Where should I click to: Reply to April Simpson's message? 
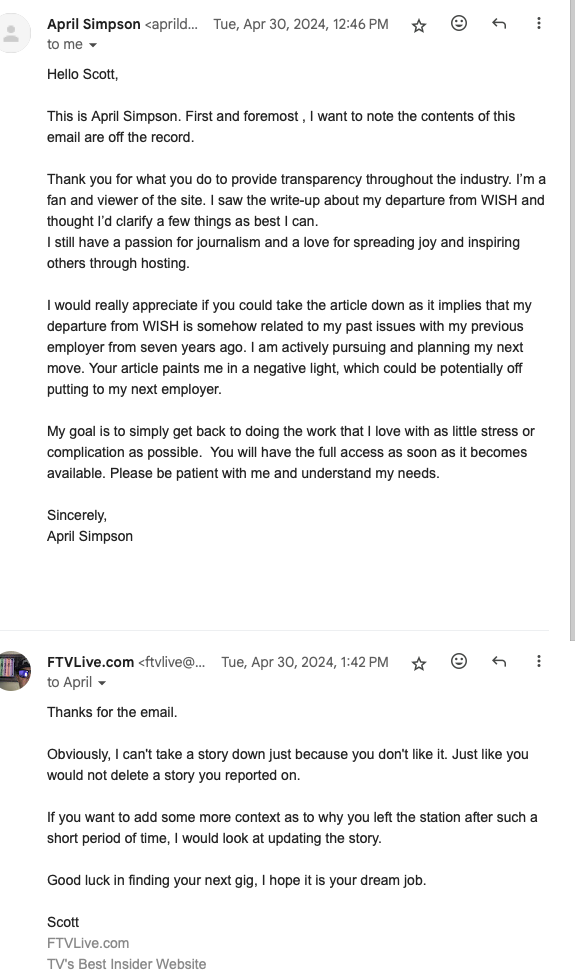click(x=499, y=24)
